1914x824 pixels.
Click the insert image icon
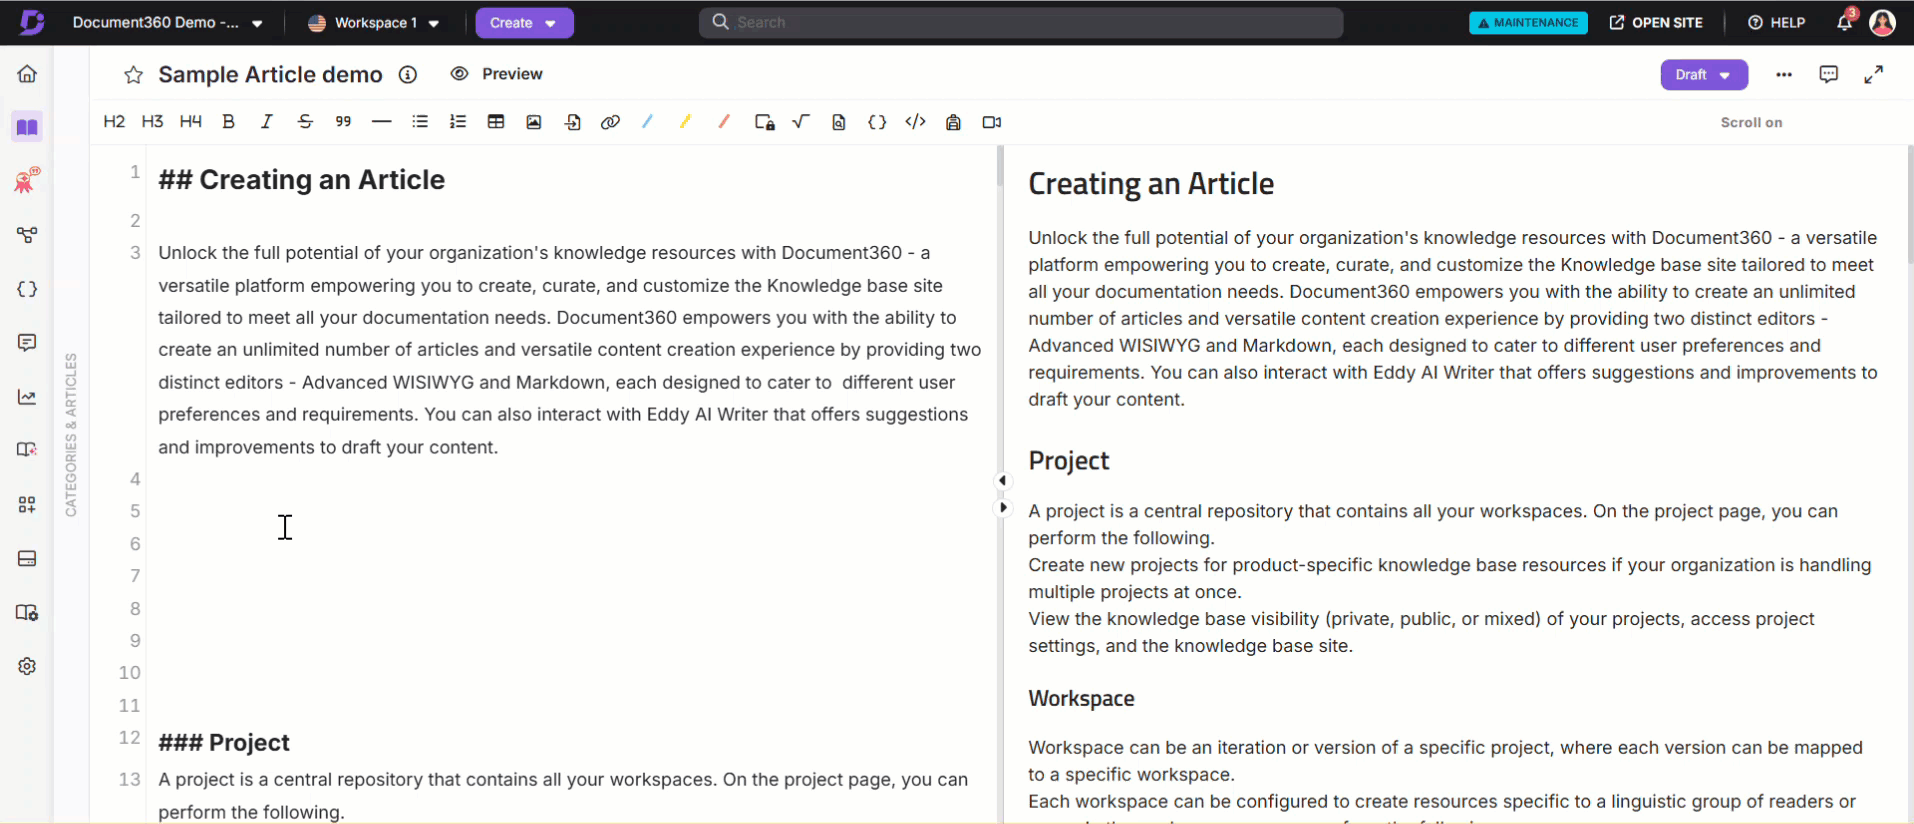point(534,122)
